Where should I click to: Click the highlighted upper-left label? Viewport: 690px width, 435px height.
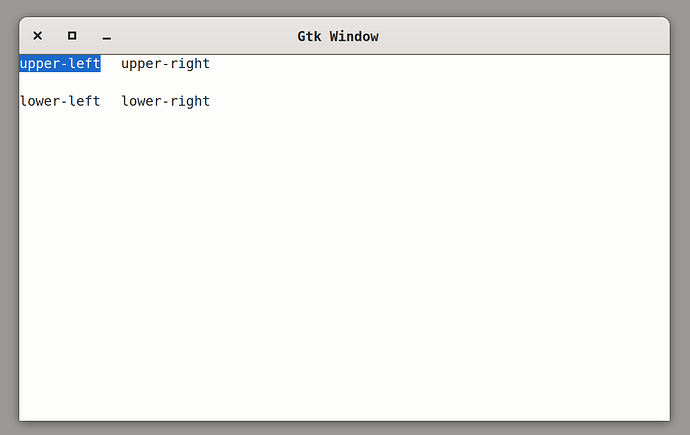click(x=60, y=64)
